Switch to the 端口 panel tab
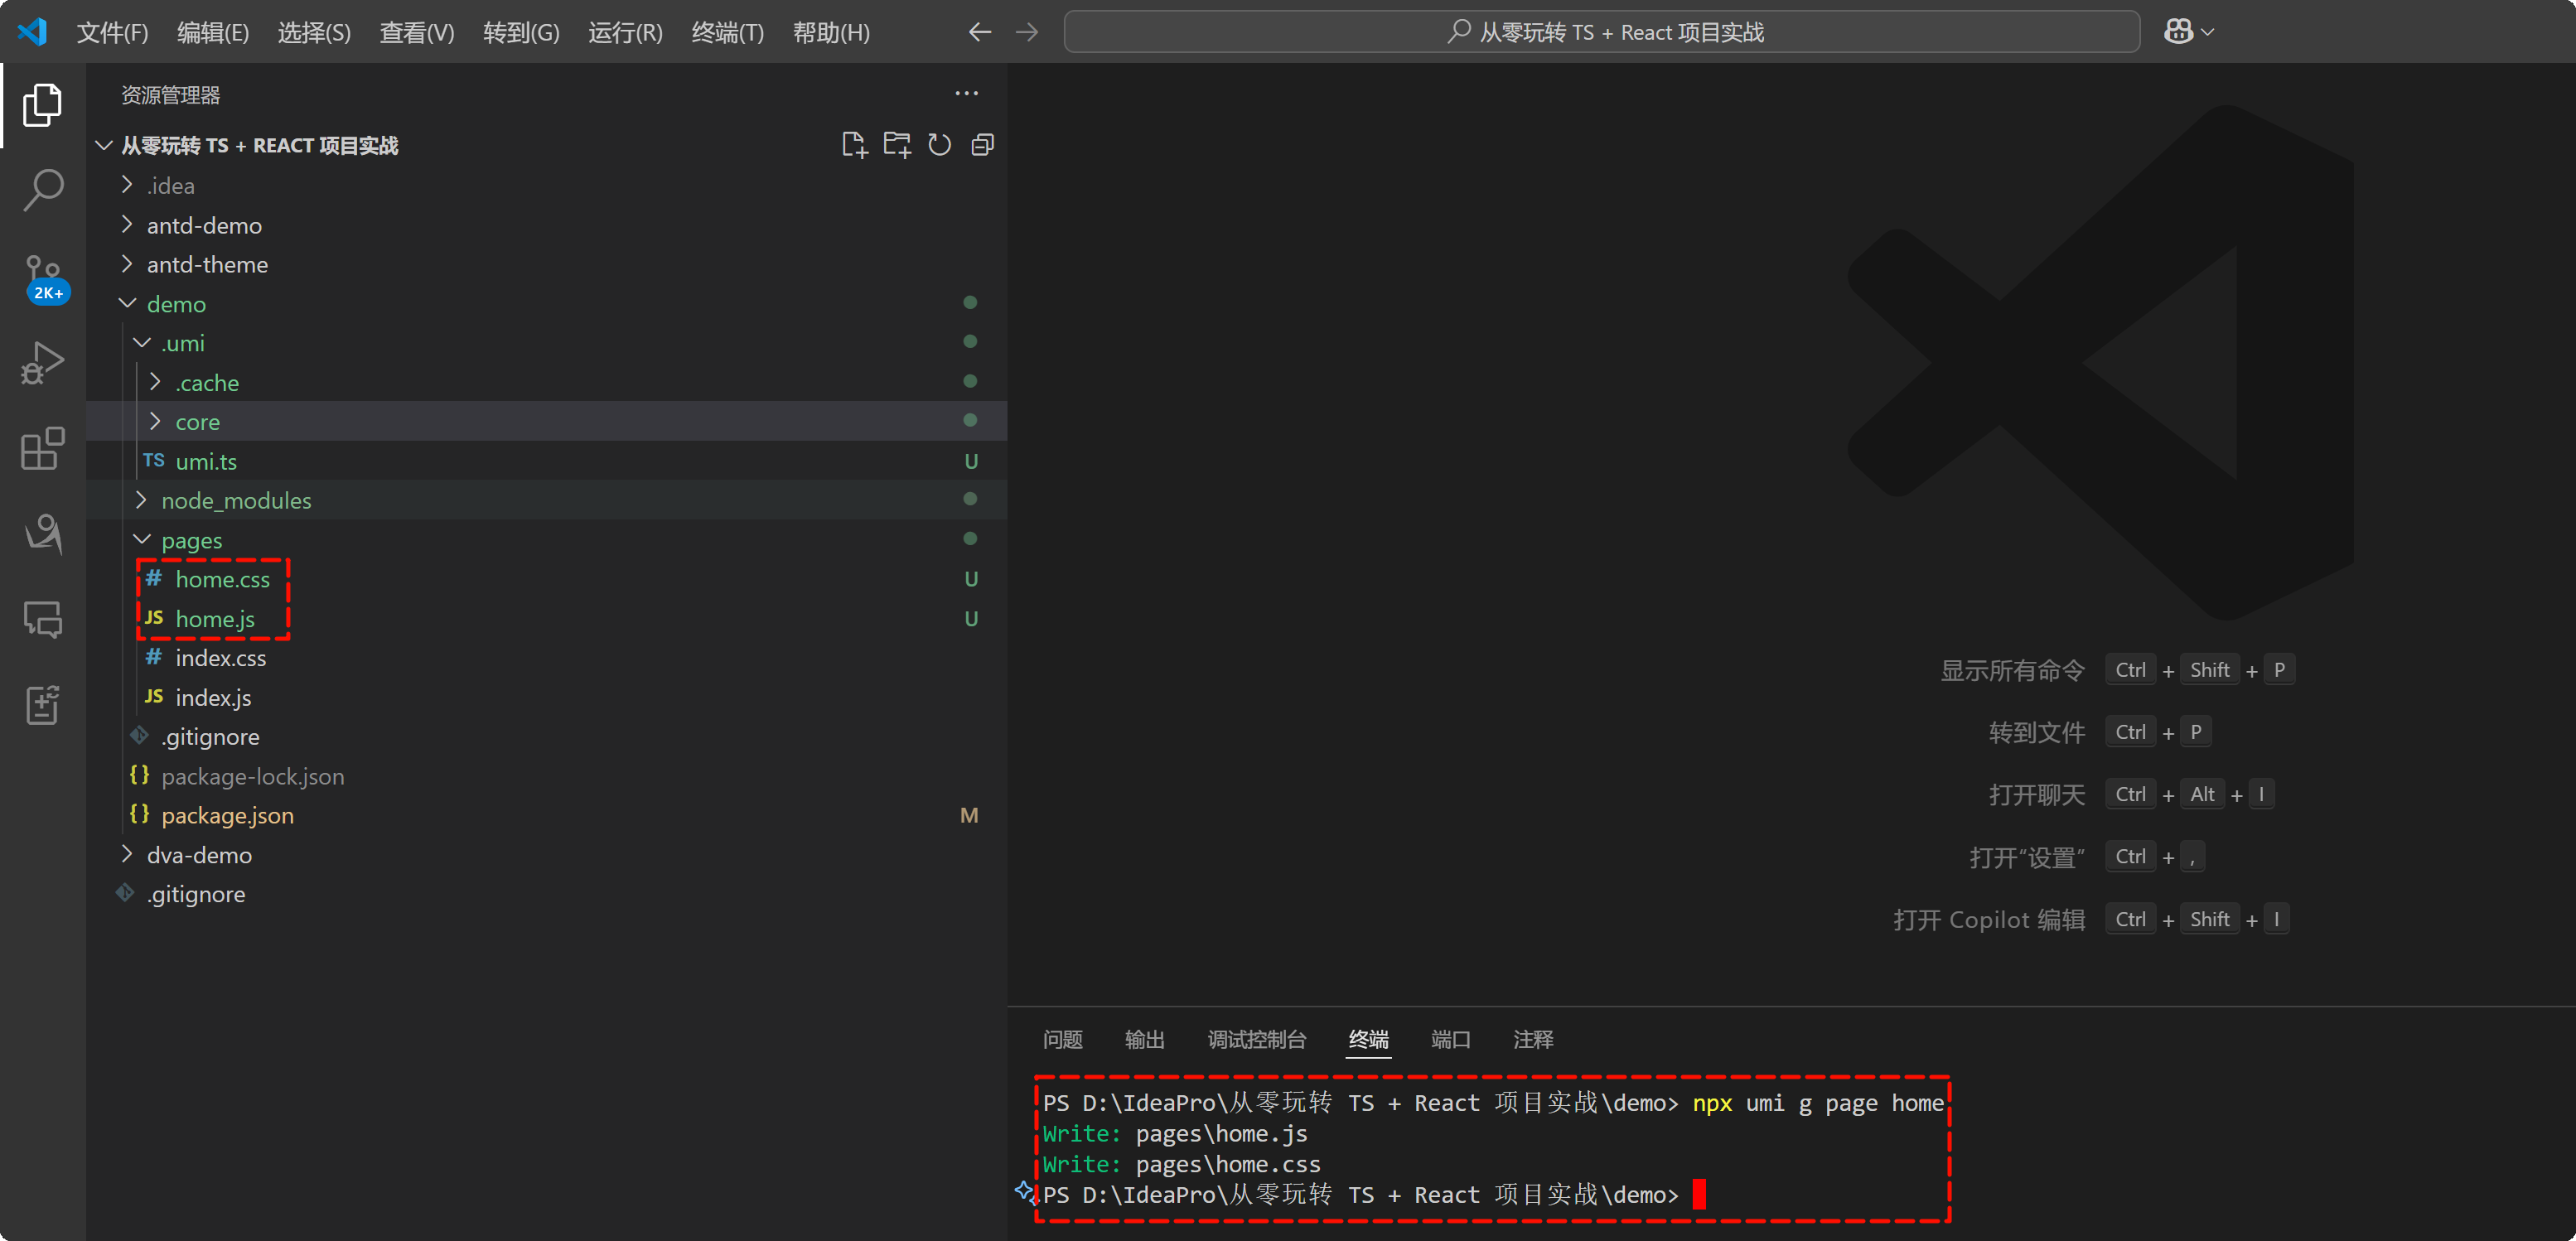The width and height of the screenshot is (2576, 1241). click(1450, 1039)
